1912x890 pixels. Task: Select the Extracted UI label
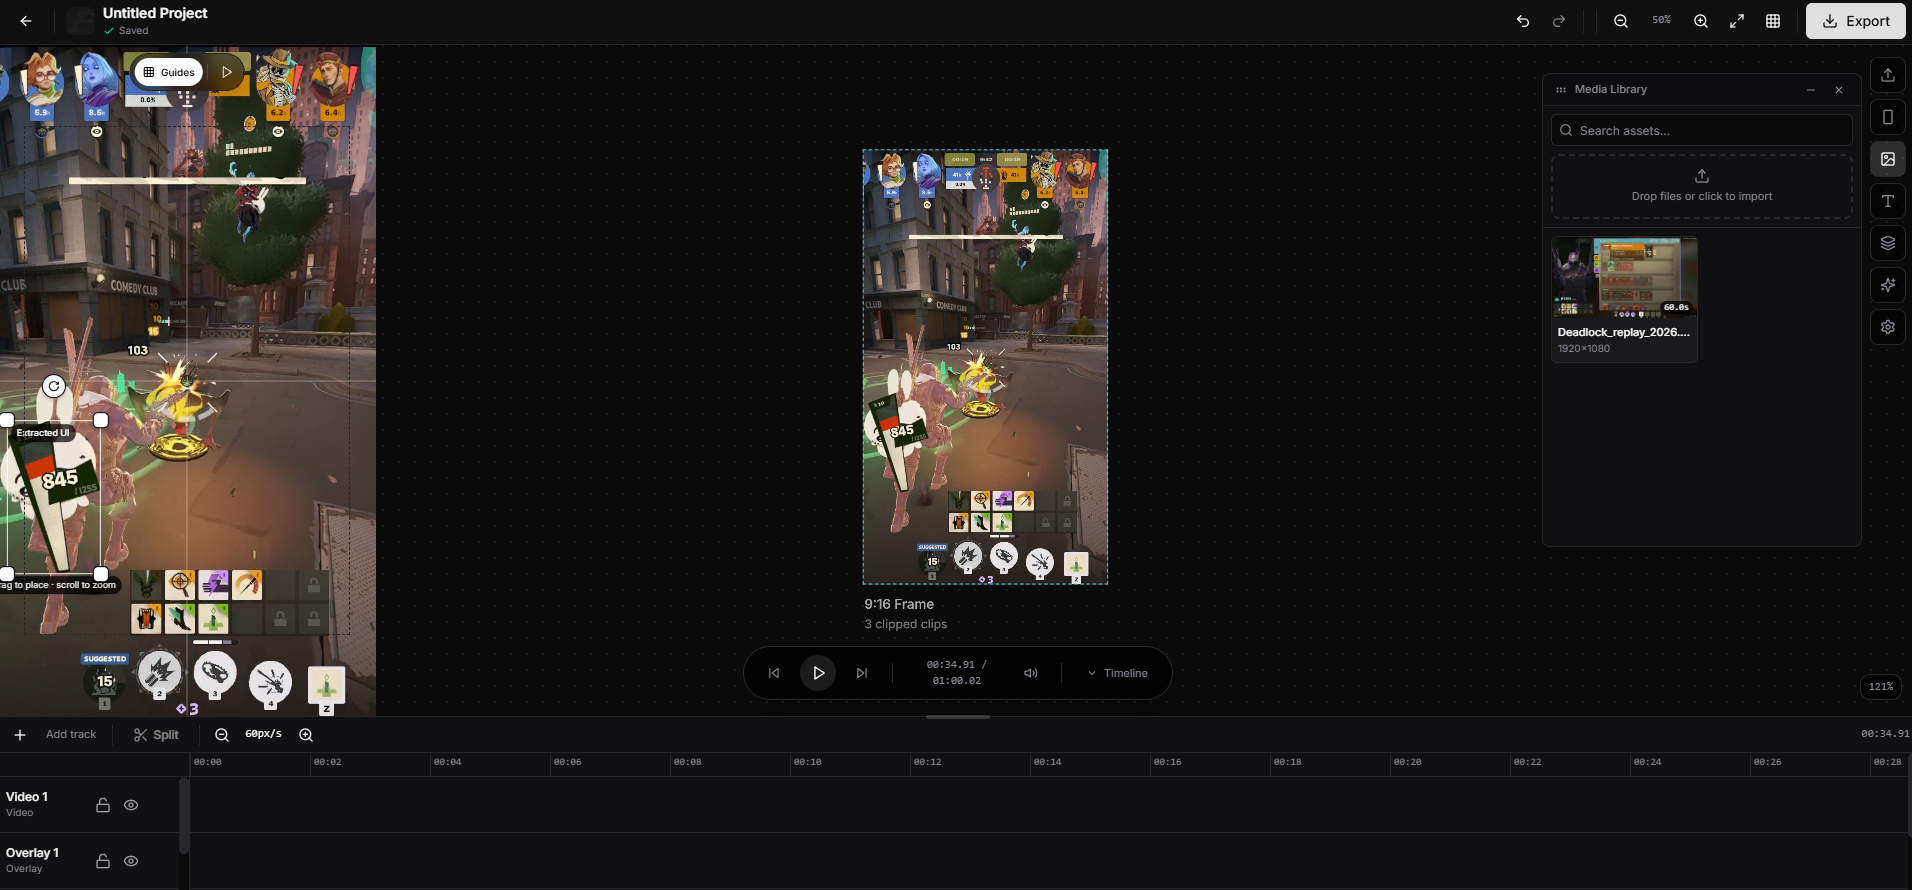(x=43, y=433)
